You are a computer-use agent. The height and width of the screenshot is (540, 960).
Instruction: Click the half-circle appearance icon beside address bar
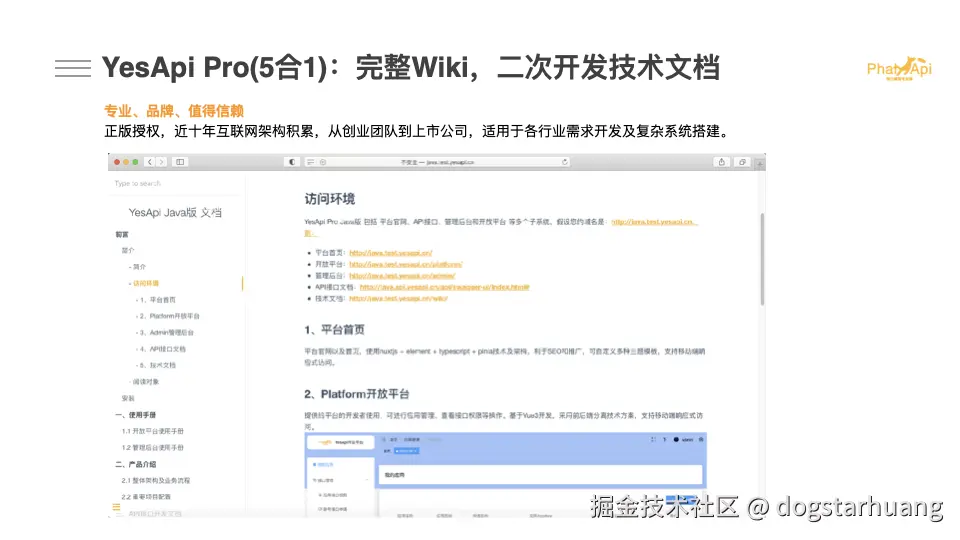tap(291, 162)
